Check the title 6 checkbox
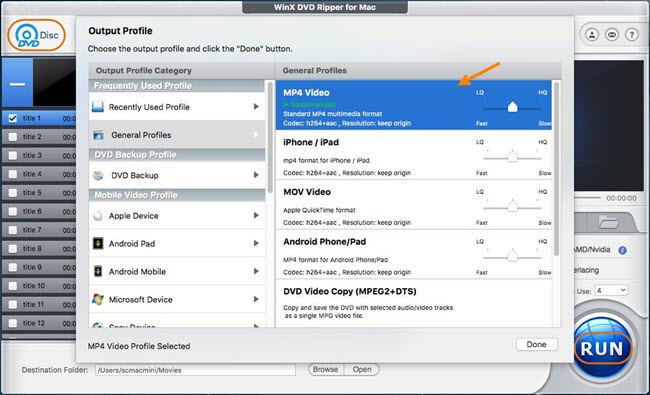The height and width of the screenshot is (395, 650). [13, 211]
